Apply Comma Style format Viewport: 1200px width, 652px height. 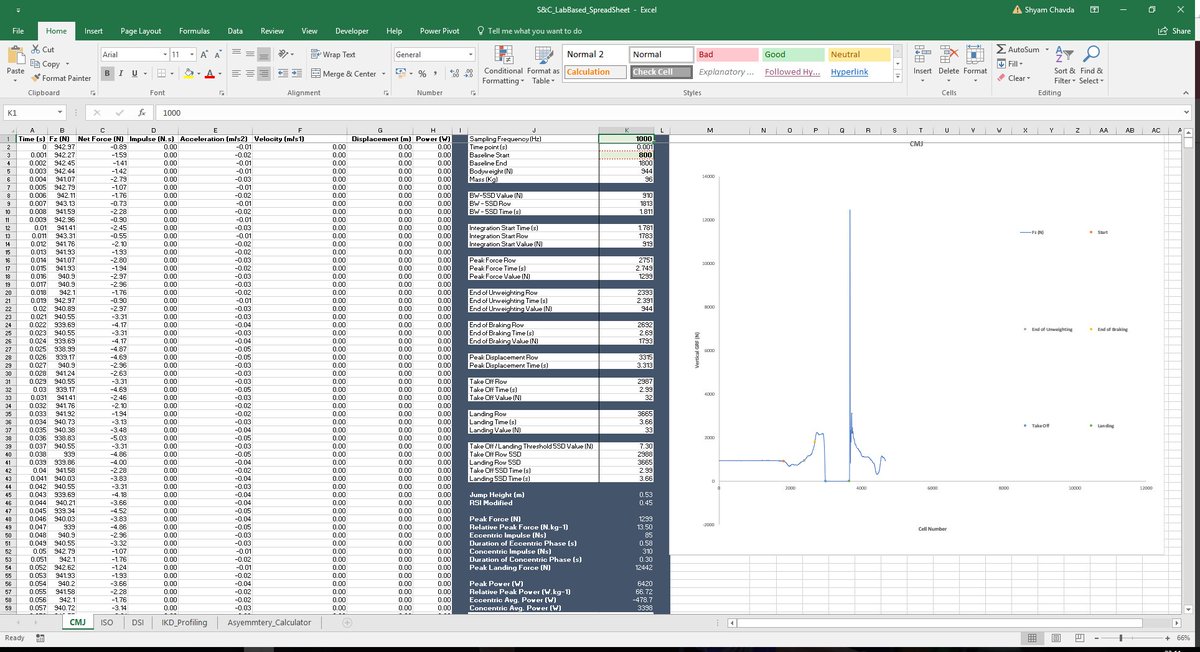[436, 73]
